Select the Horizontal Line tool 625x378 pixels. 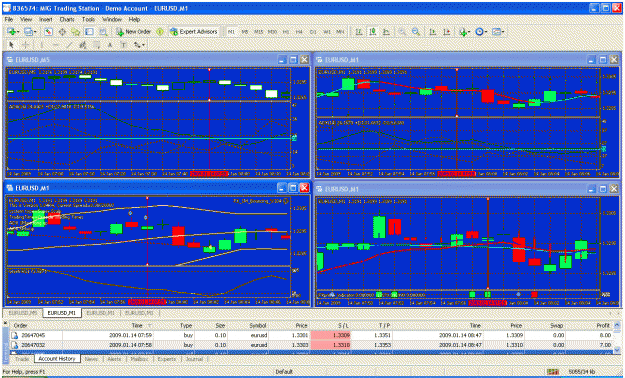[x=55, y=45]
